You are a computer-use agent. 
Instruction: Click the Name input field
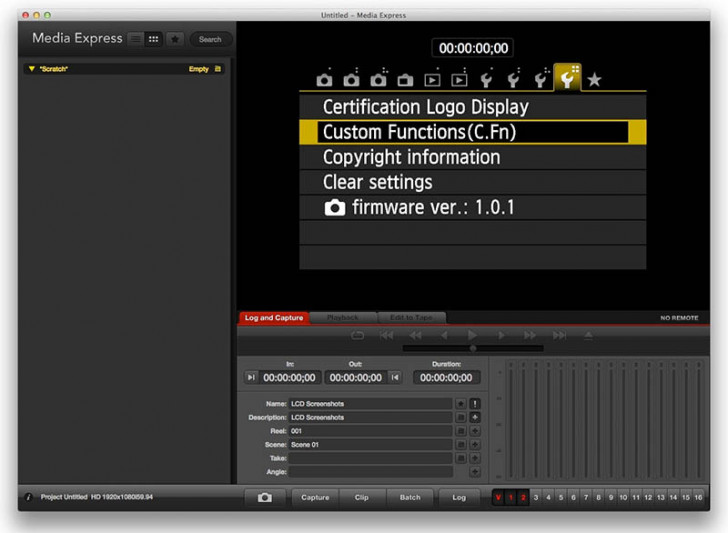[x=370, y=403]
